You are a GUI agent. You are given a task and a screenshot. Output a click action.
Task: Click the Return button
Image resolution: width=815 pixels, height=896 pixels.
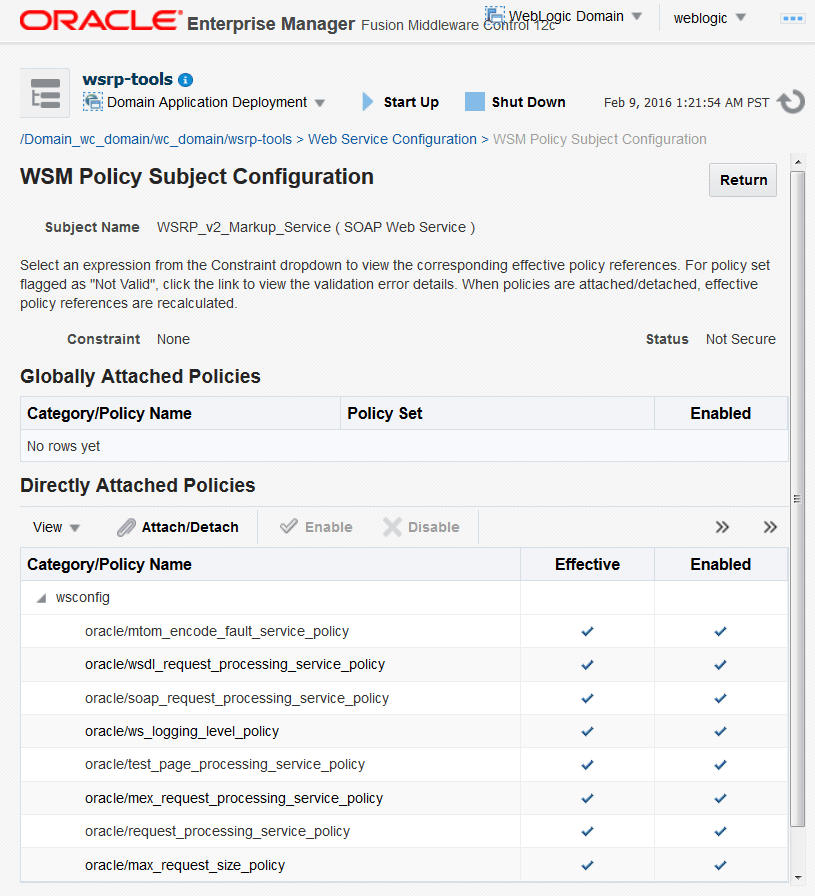742,179
